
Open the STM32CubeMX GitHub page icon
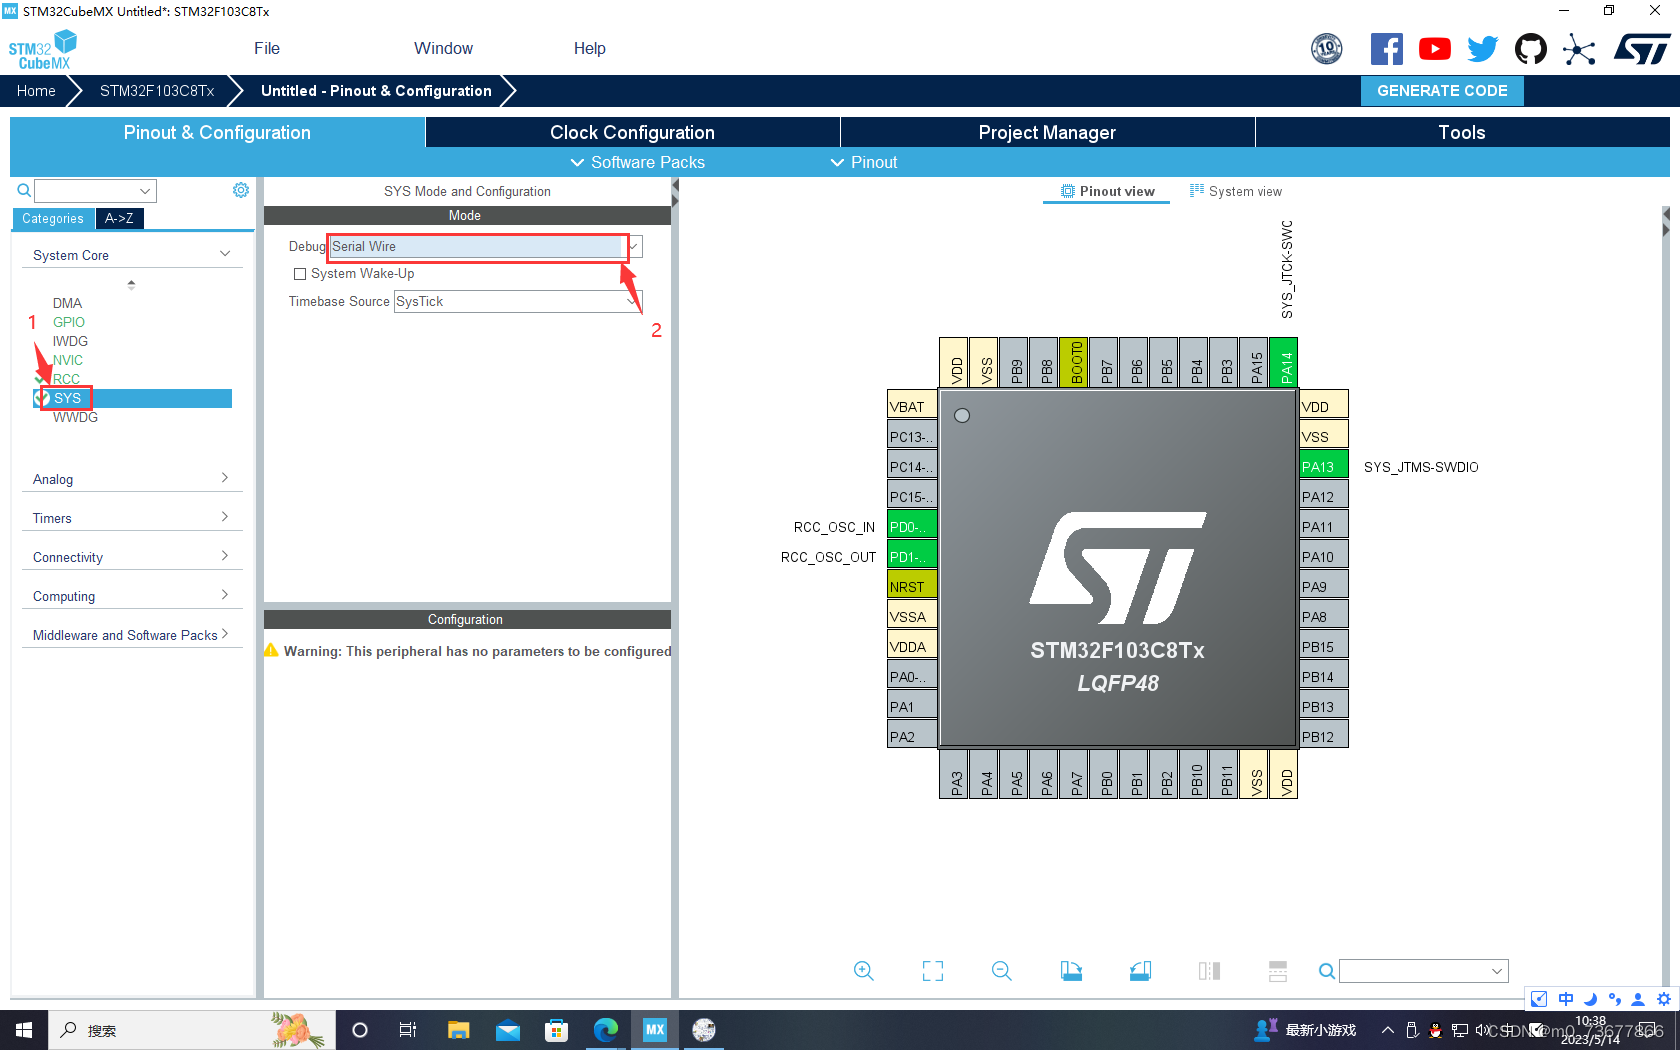click(x=1530, y=48)
